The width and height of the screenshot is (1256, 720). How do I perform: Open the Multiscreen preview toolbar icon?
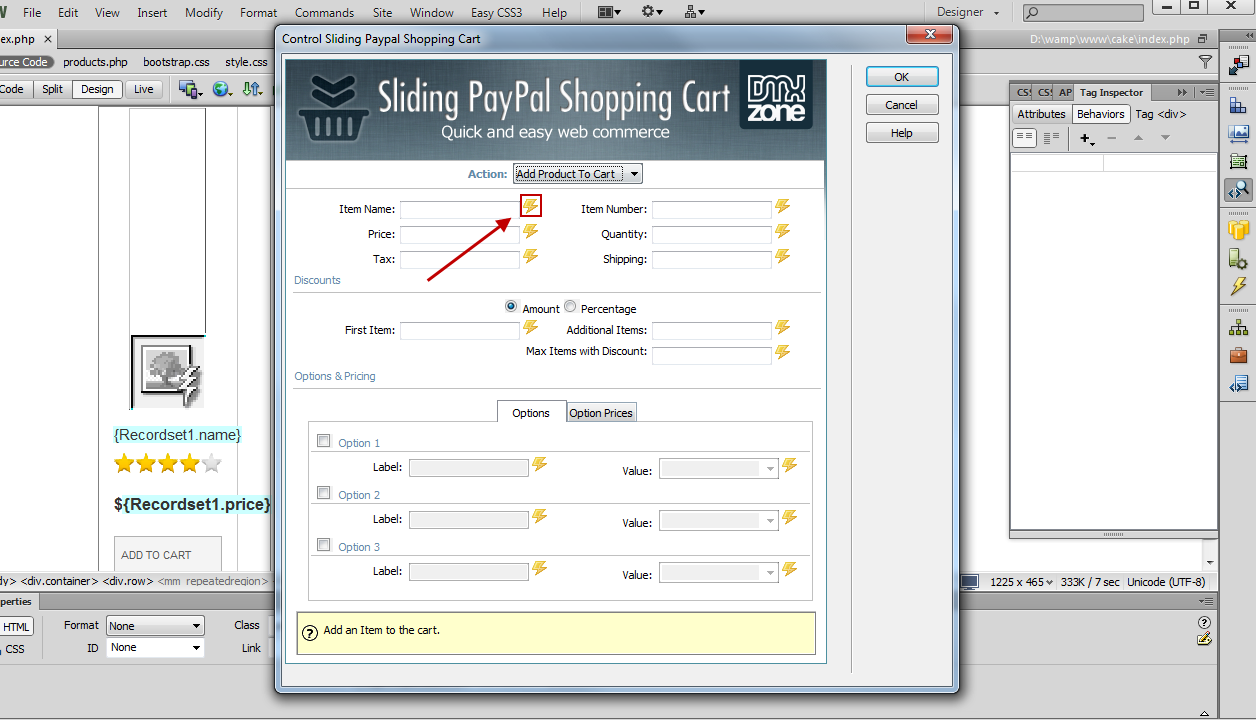[190, 89]
